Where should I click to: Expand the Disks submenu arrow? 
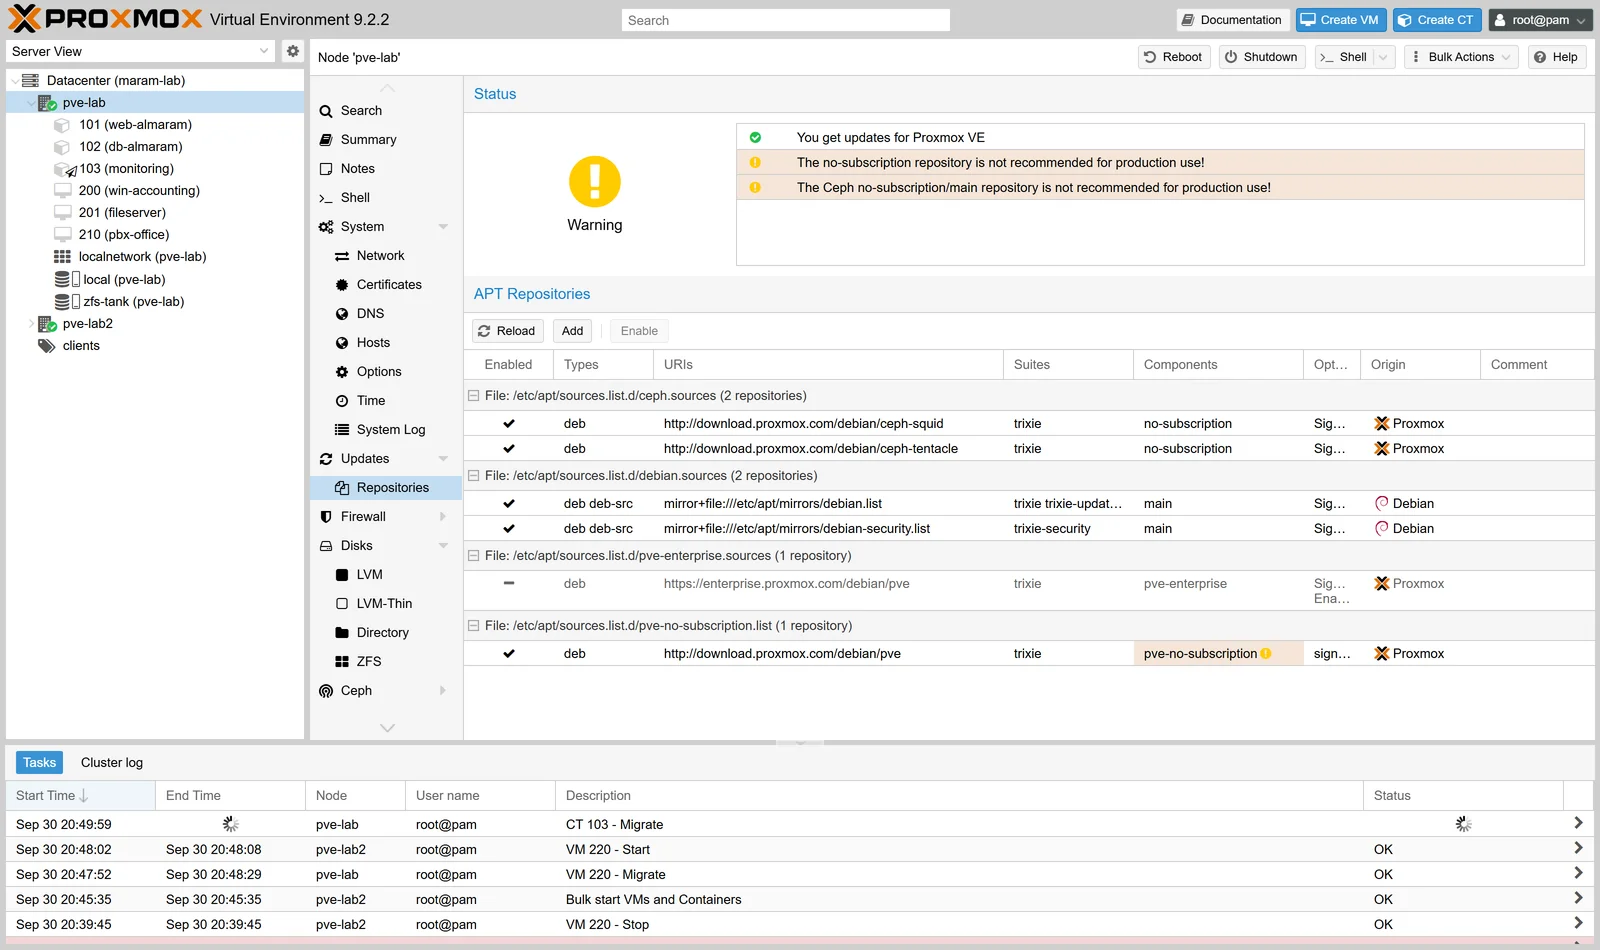click(x=443, y=546)
